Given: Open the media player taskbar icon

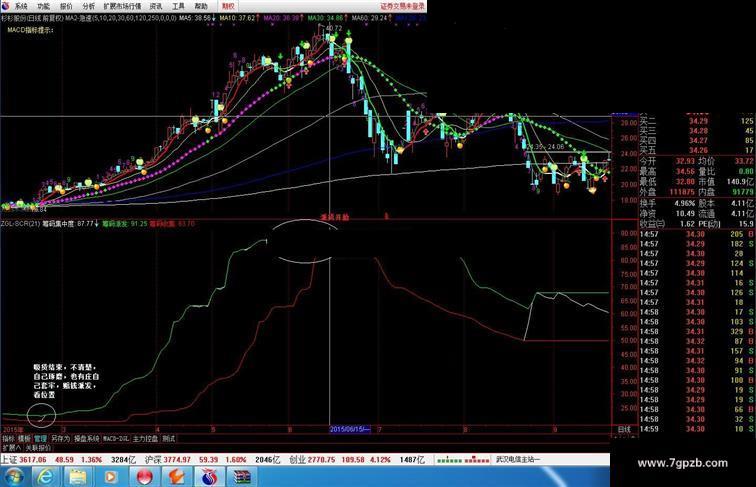Looking at the screenshot, I should tap(110, 476).
